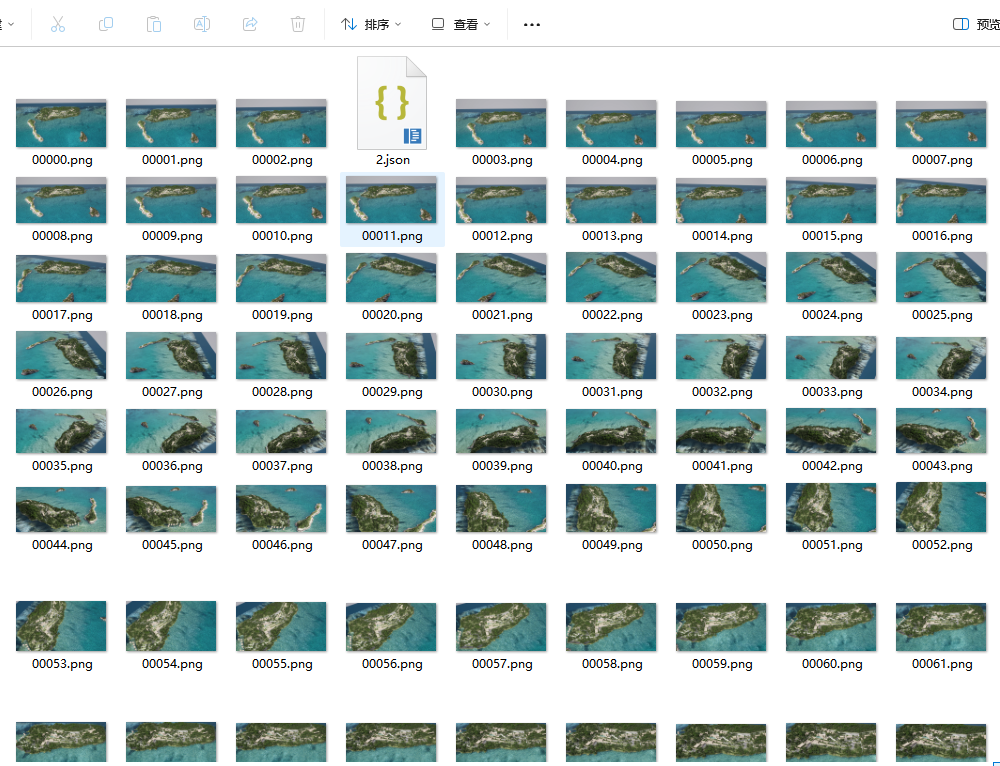The width and height of the screenshot is (1000, 766).
Task: Select thumbnail of 00005.png
Action: 721,124
